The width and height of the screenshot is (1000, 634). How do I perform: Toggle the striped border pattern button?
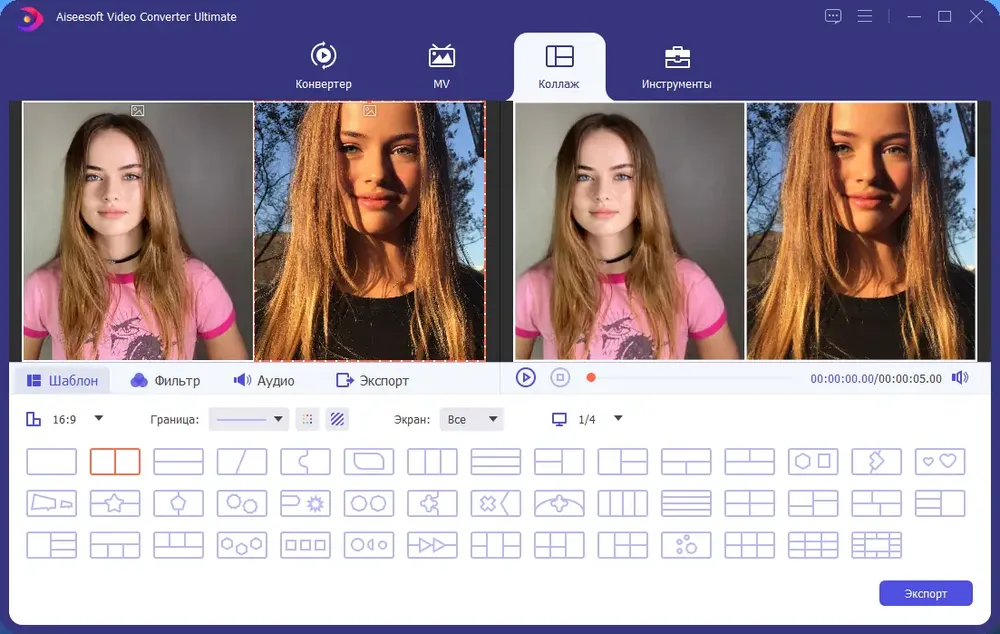(337, 419)
